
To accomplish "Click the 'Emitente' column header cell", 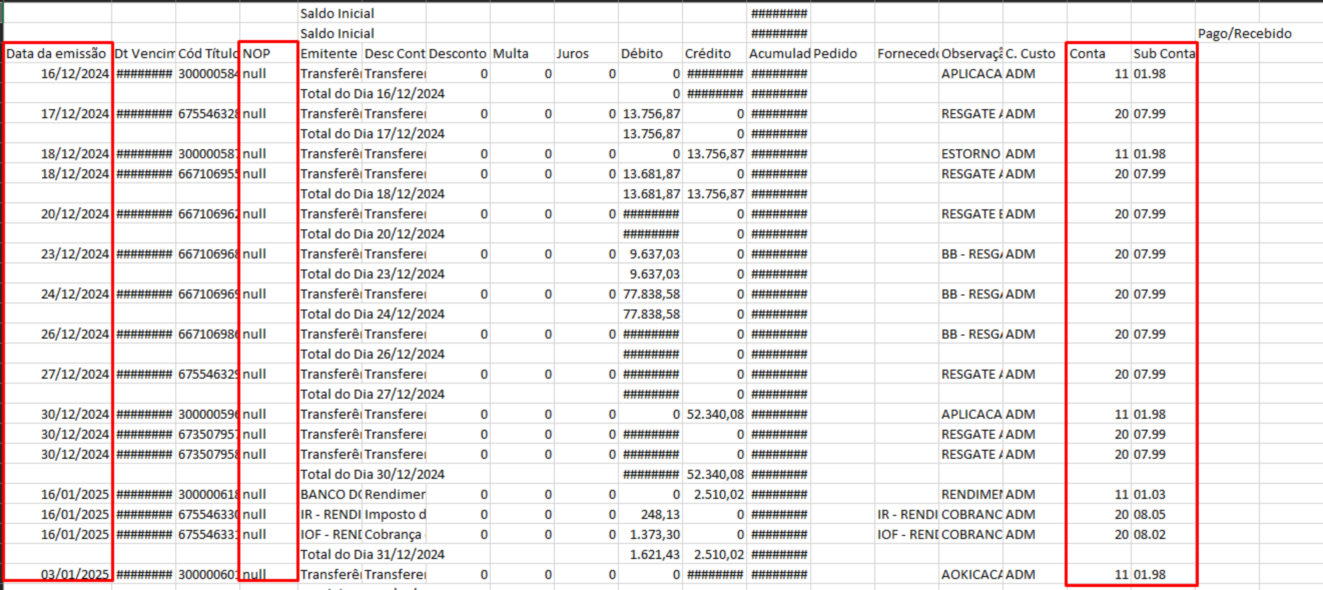I will click(328, 54).
